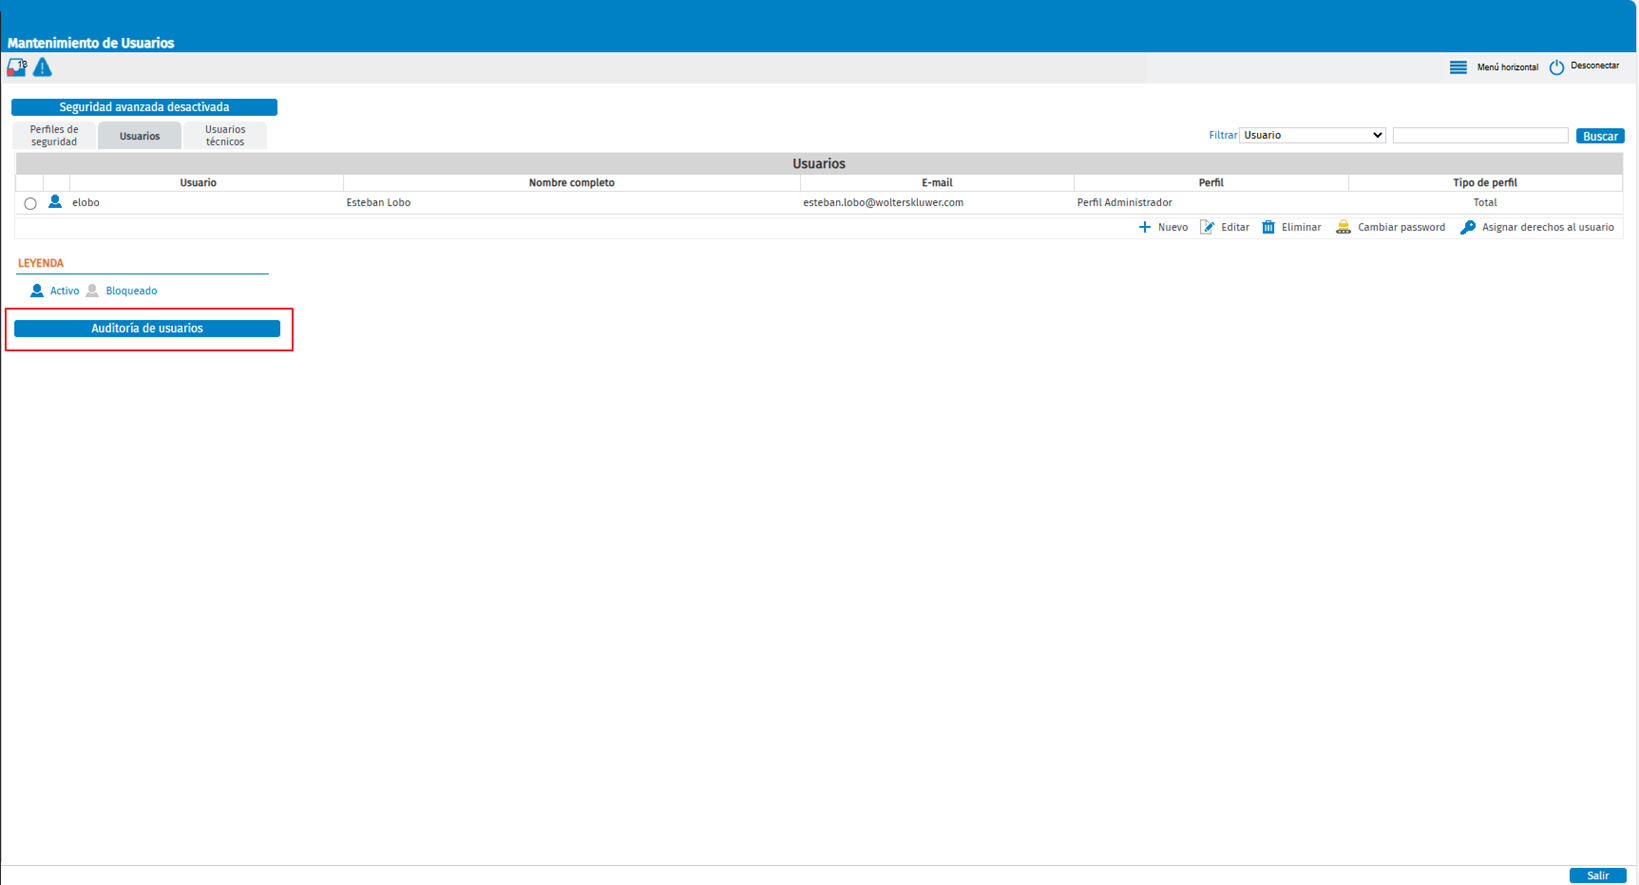Click the Tipo de perfil column header
The image size is (1639, 885).
pyautogui.click(x=1485, y=183)
